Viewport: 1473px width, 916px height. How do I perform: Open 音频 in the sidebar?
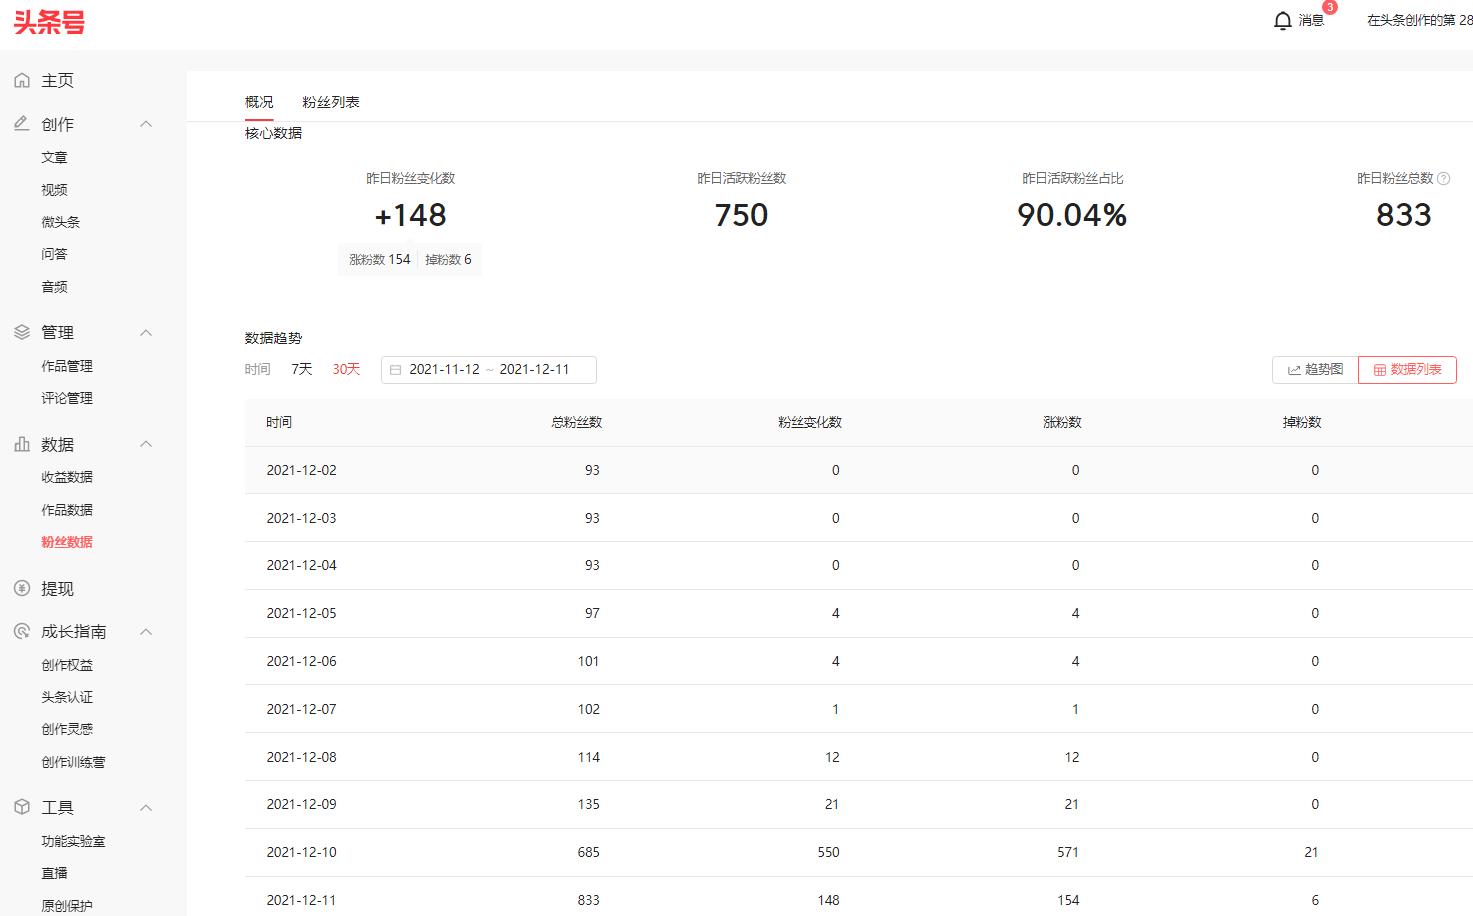pos(54,287)
